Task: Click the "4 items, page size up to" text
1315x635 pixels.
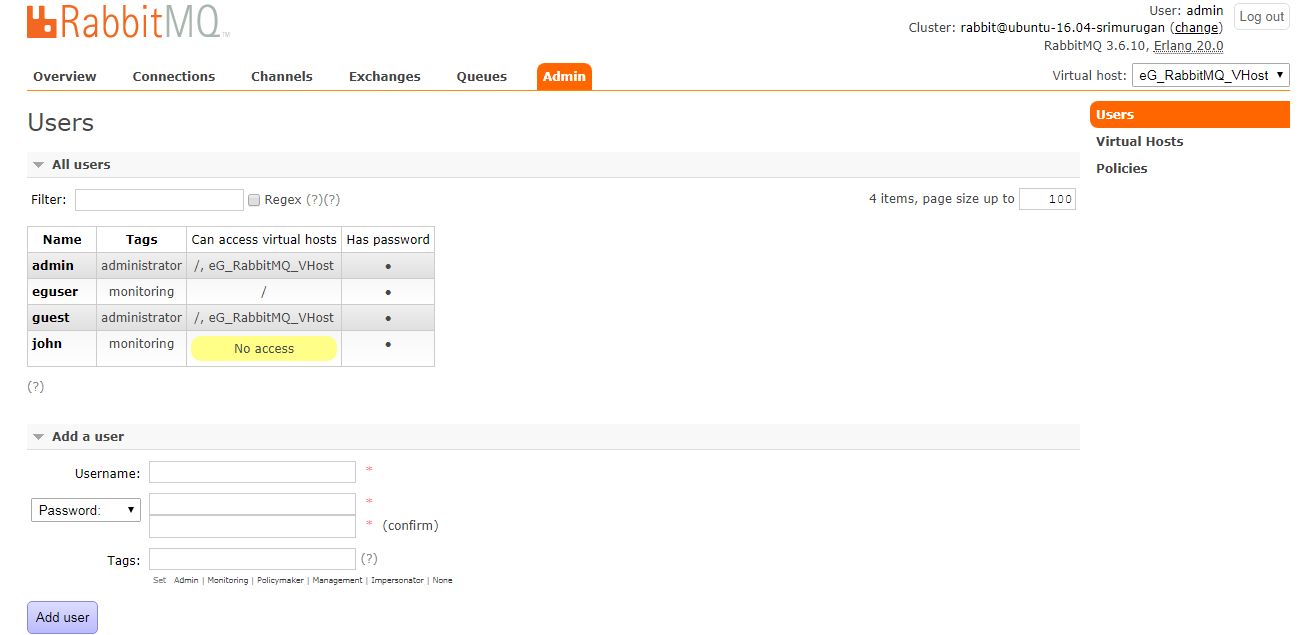Action: tap(942, 199)
